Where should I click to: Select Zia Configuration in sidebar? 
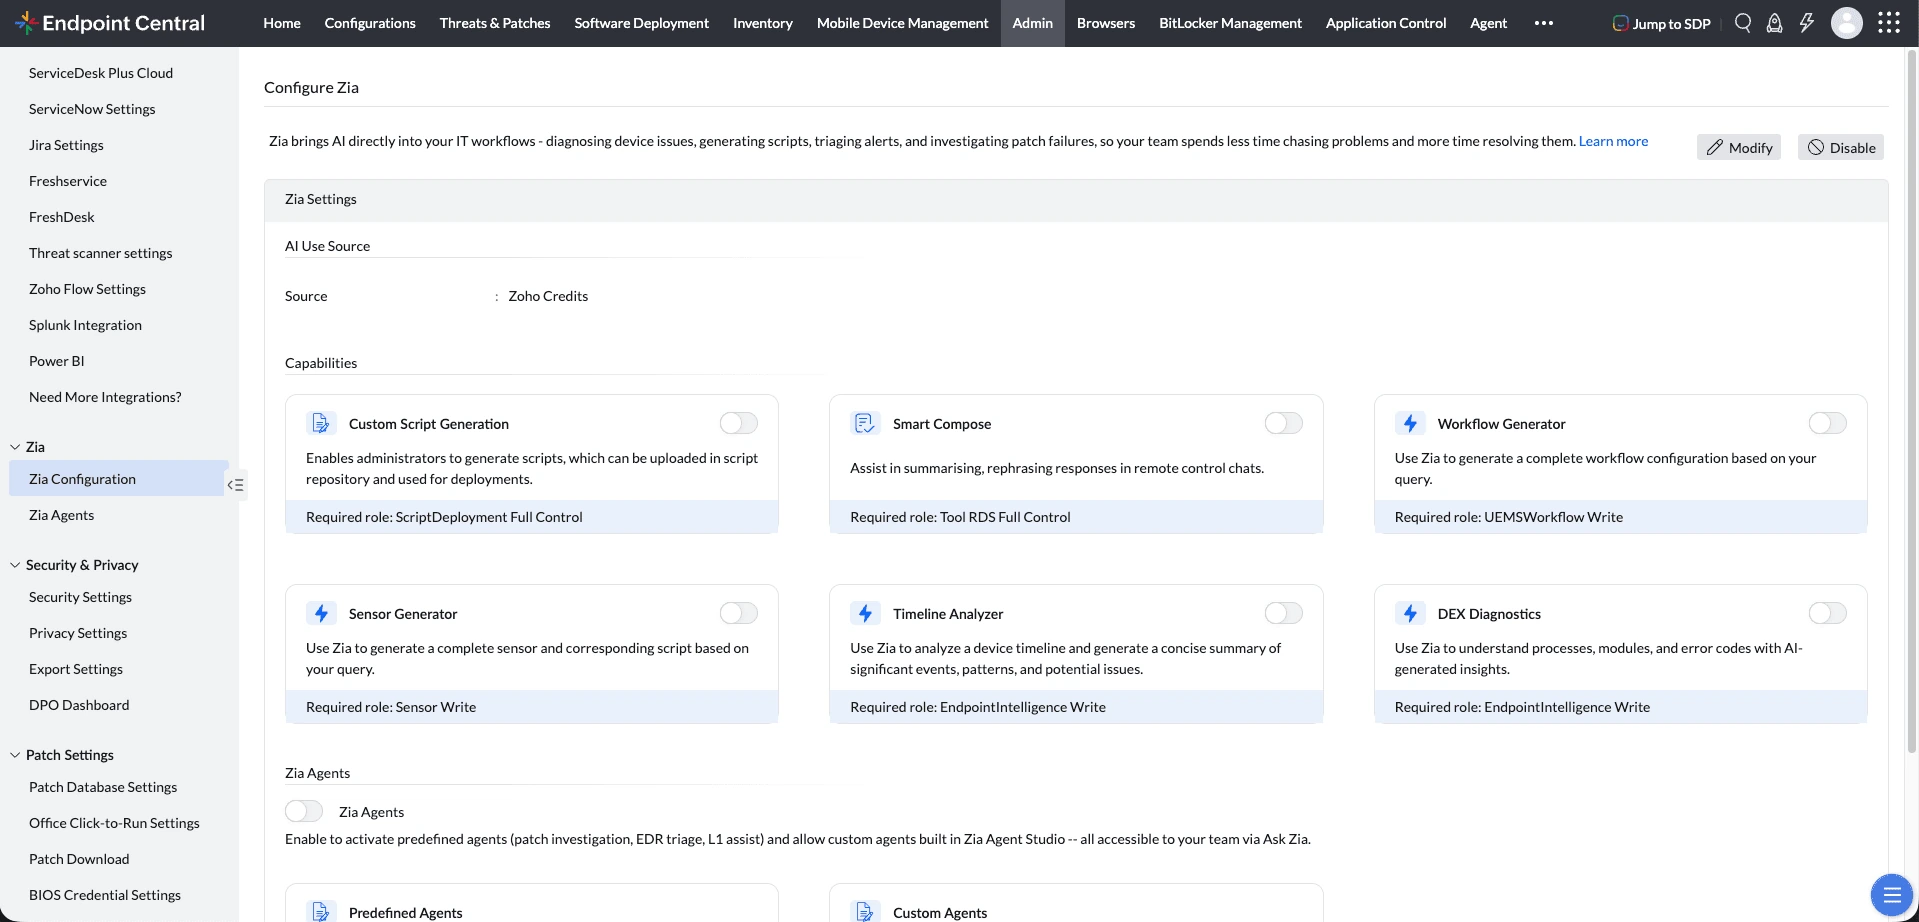[x=118, y=479]
